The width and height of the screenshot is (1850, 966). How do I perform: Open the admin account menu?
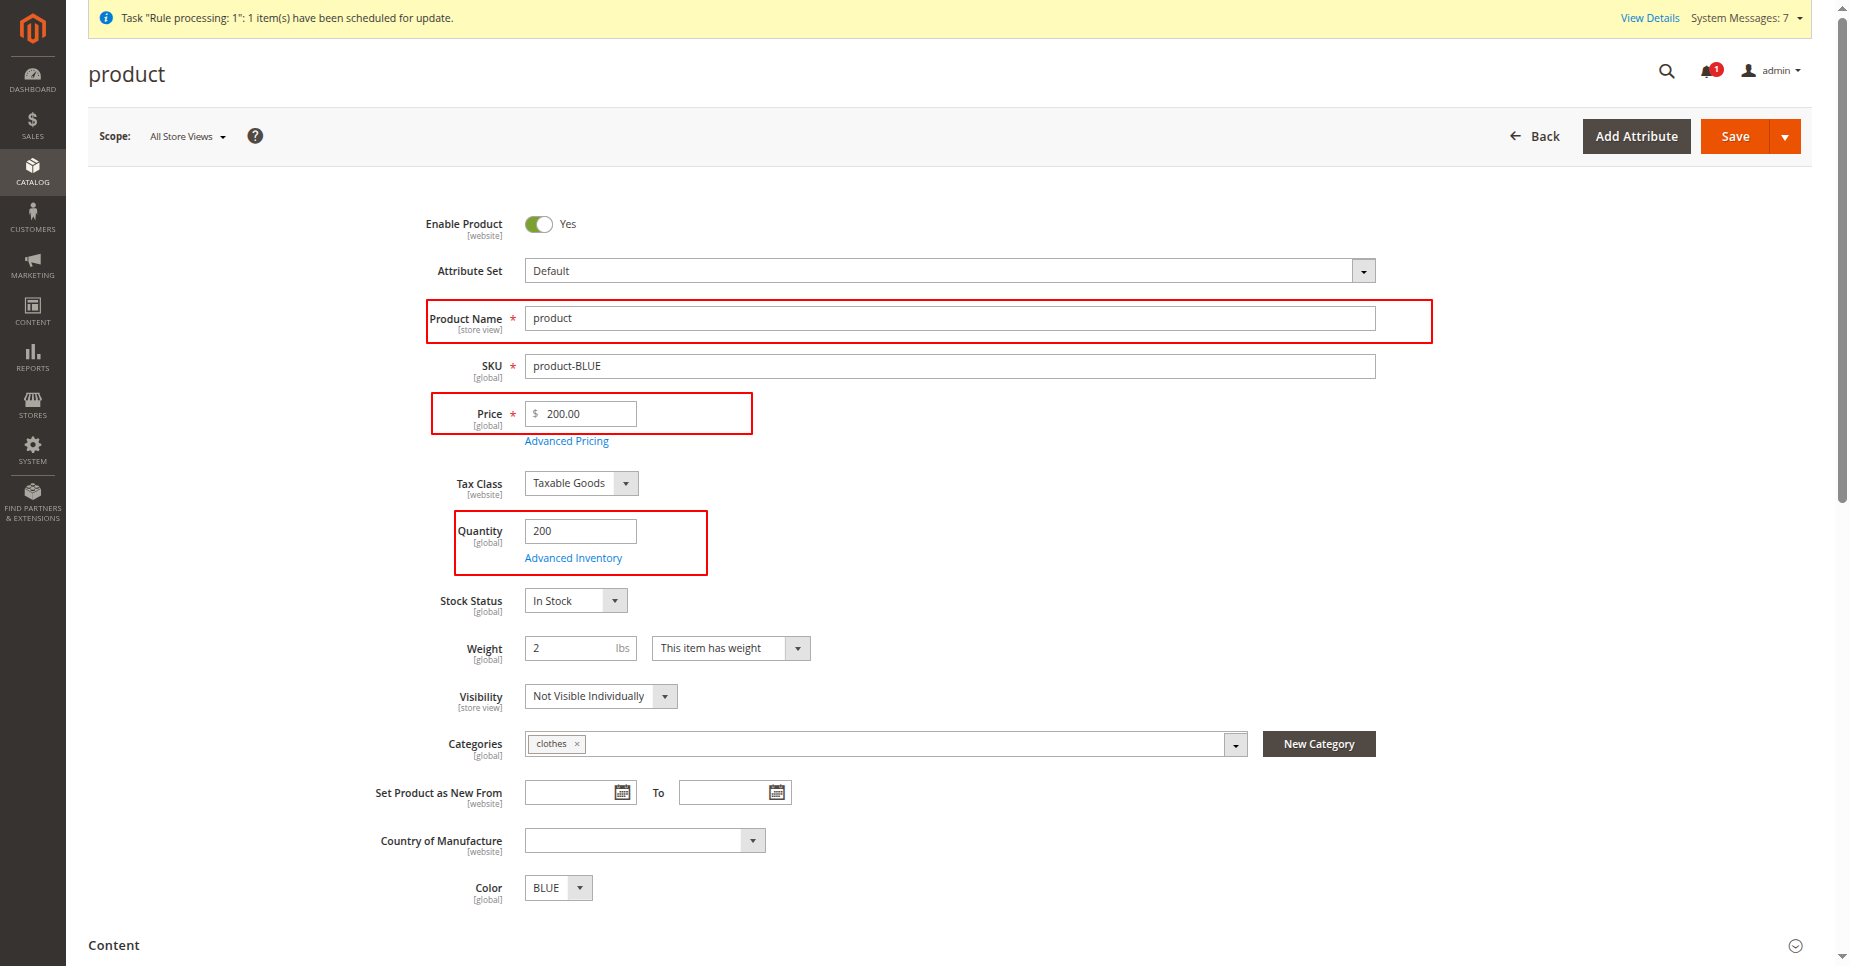(x=1771, y=71)
